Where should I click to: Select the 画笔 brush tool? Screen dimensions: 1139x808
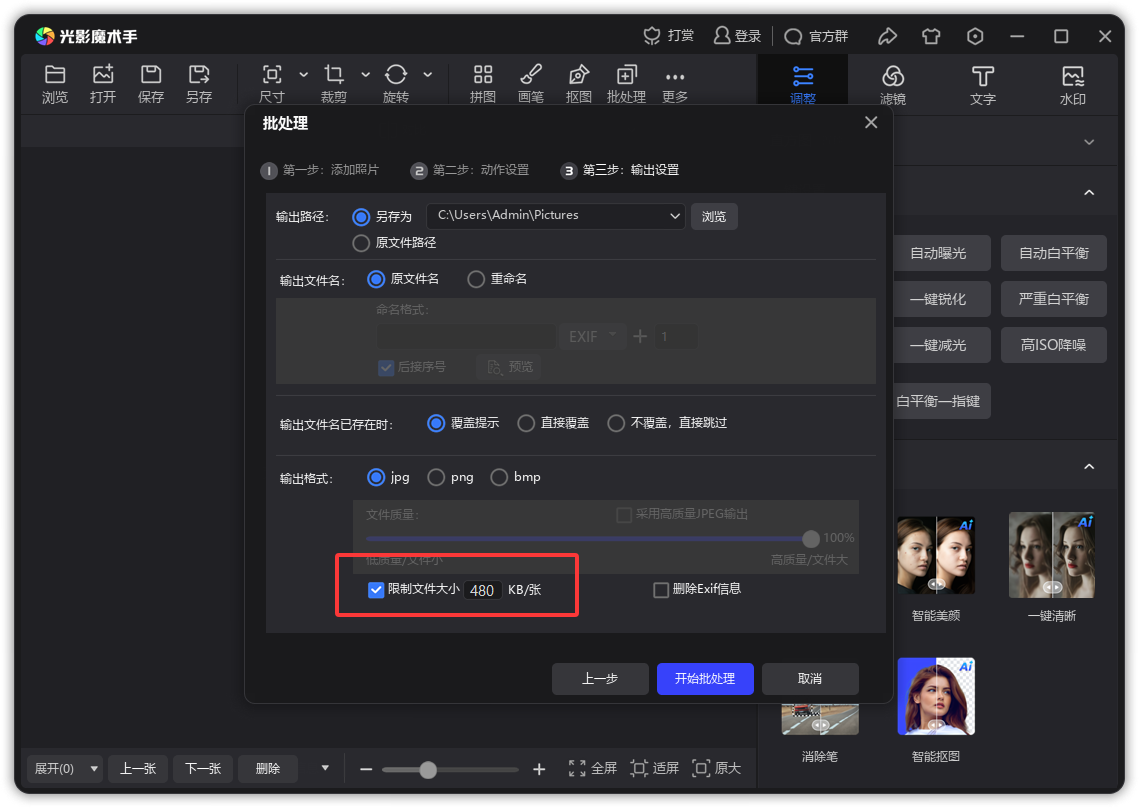531,75
